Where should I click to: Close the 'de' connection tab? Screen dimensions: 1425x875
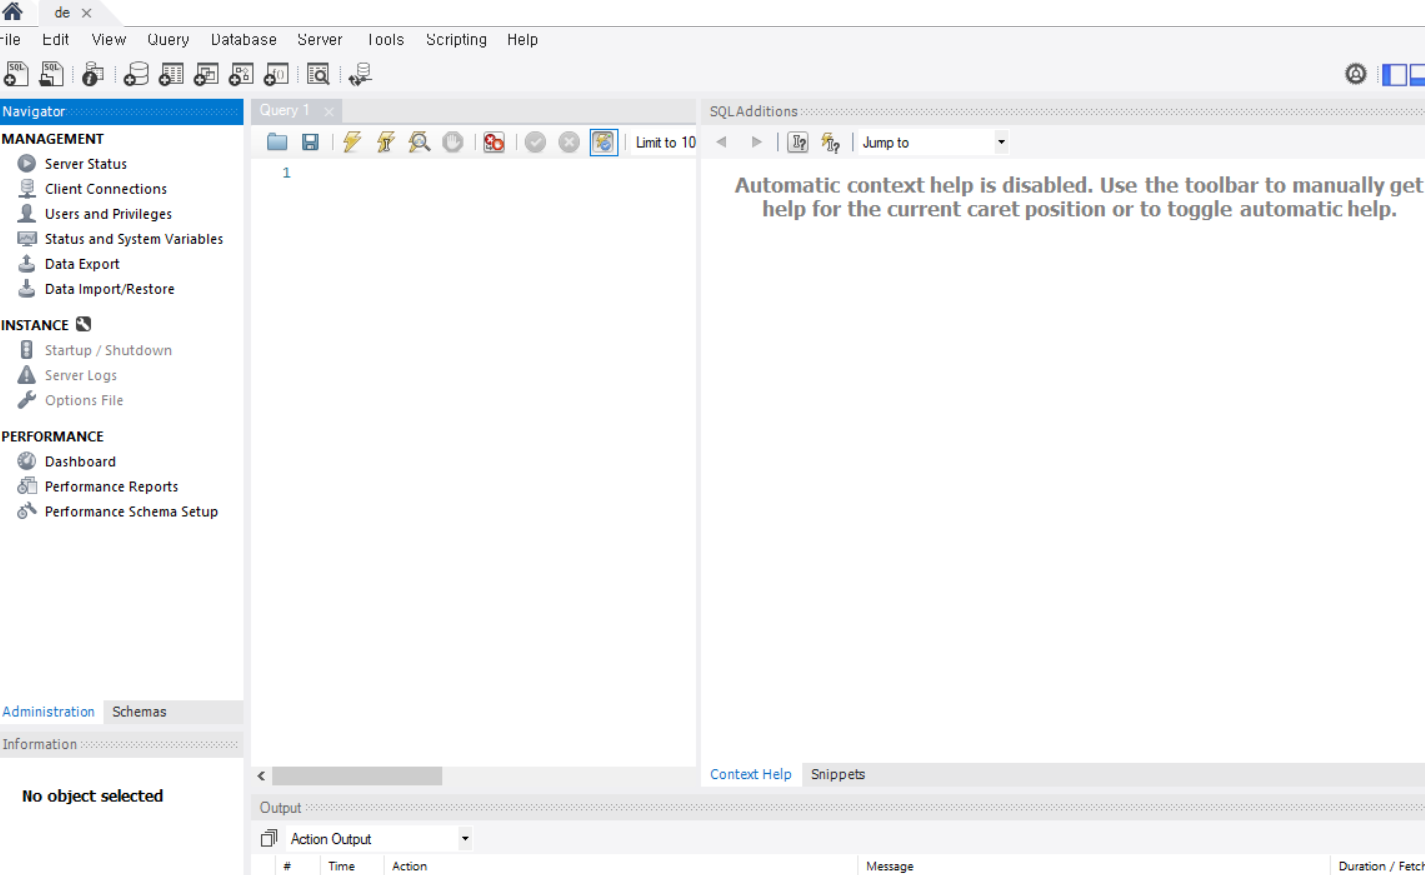87,13
